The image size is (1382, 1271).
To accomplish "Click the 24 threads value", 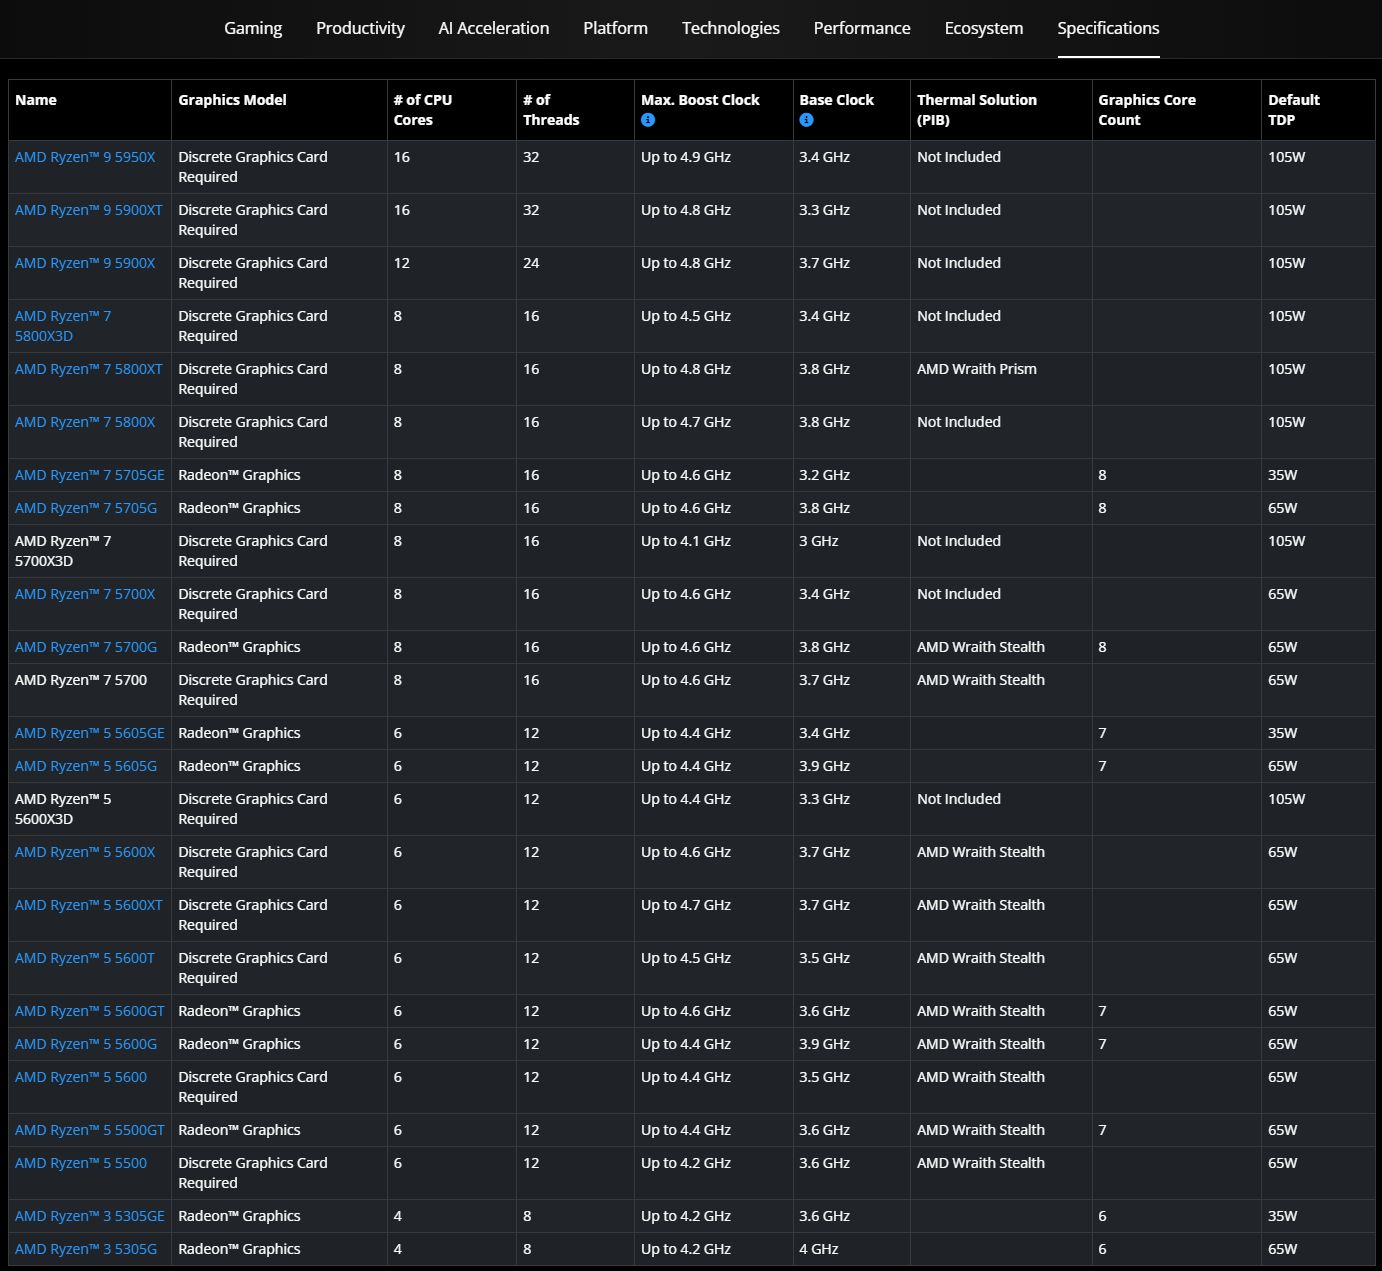I will click(531, 263).
